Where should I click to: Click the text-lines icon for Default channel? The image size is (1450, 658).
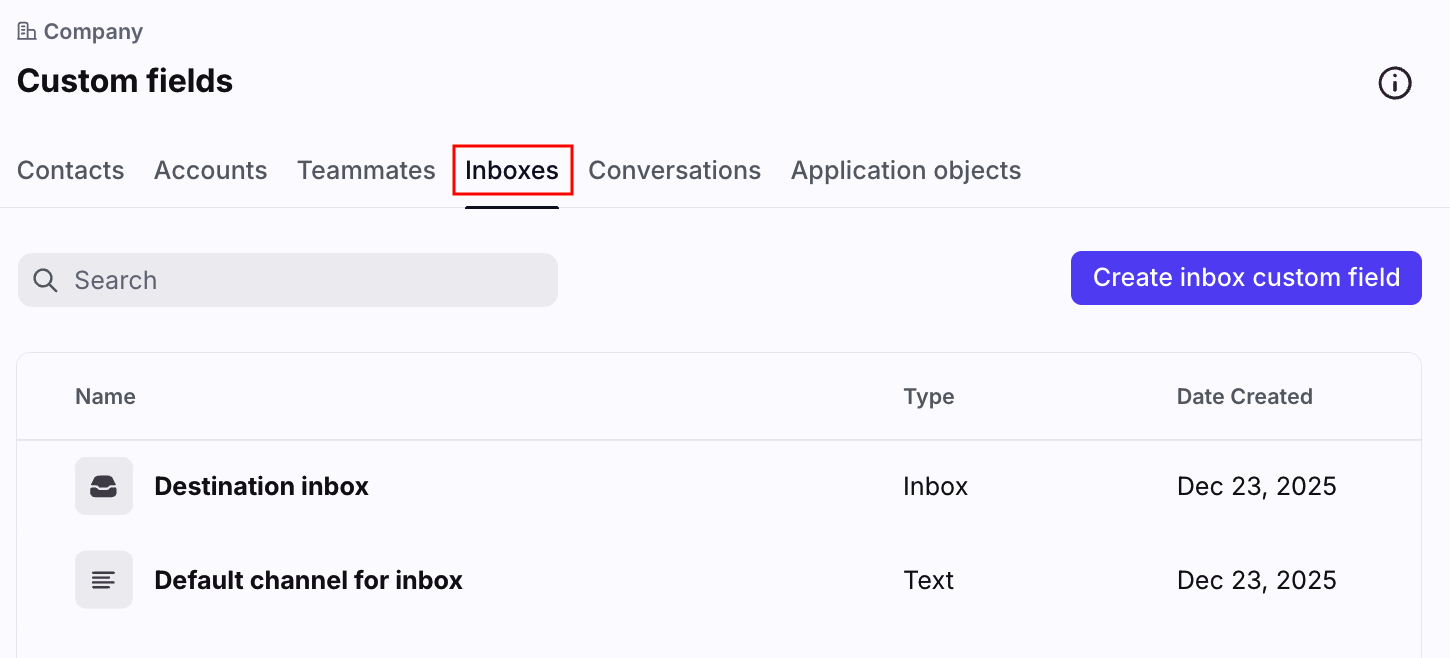point(104,580)
